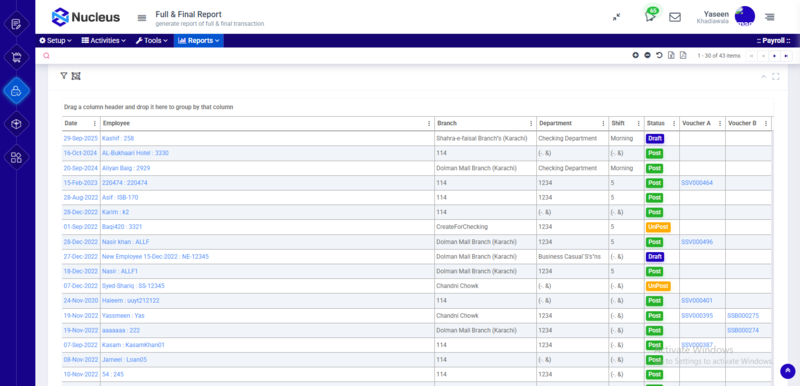Open Status column options menu
This screenshot has height=386, width=800.
[x=673, y=123]
